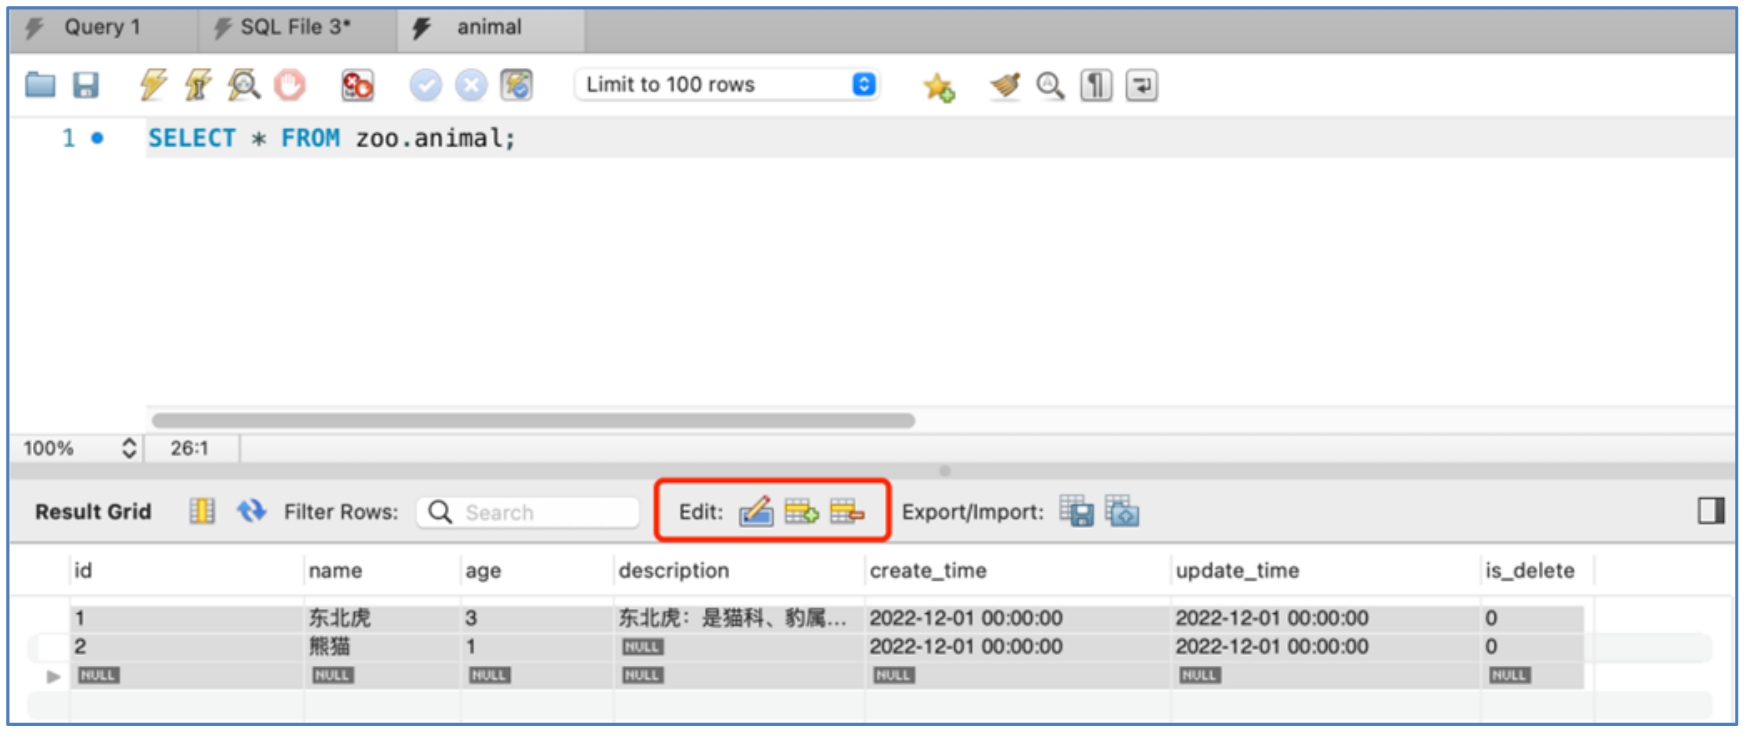Stop query execution with the red hand icon
Image resolution: width=1748 pixels, height=742 pixels.
click(290, 85)
